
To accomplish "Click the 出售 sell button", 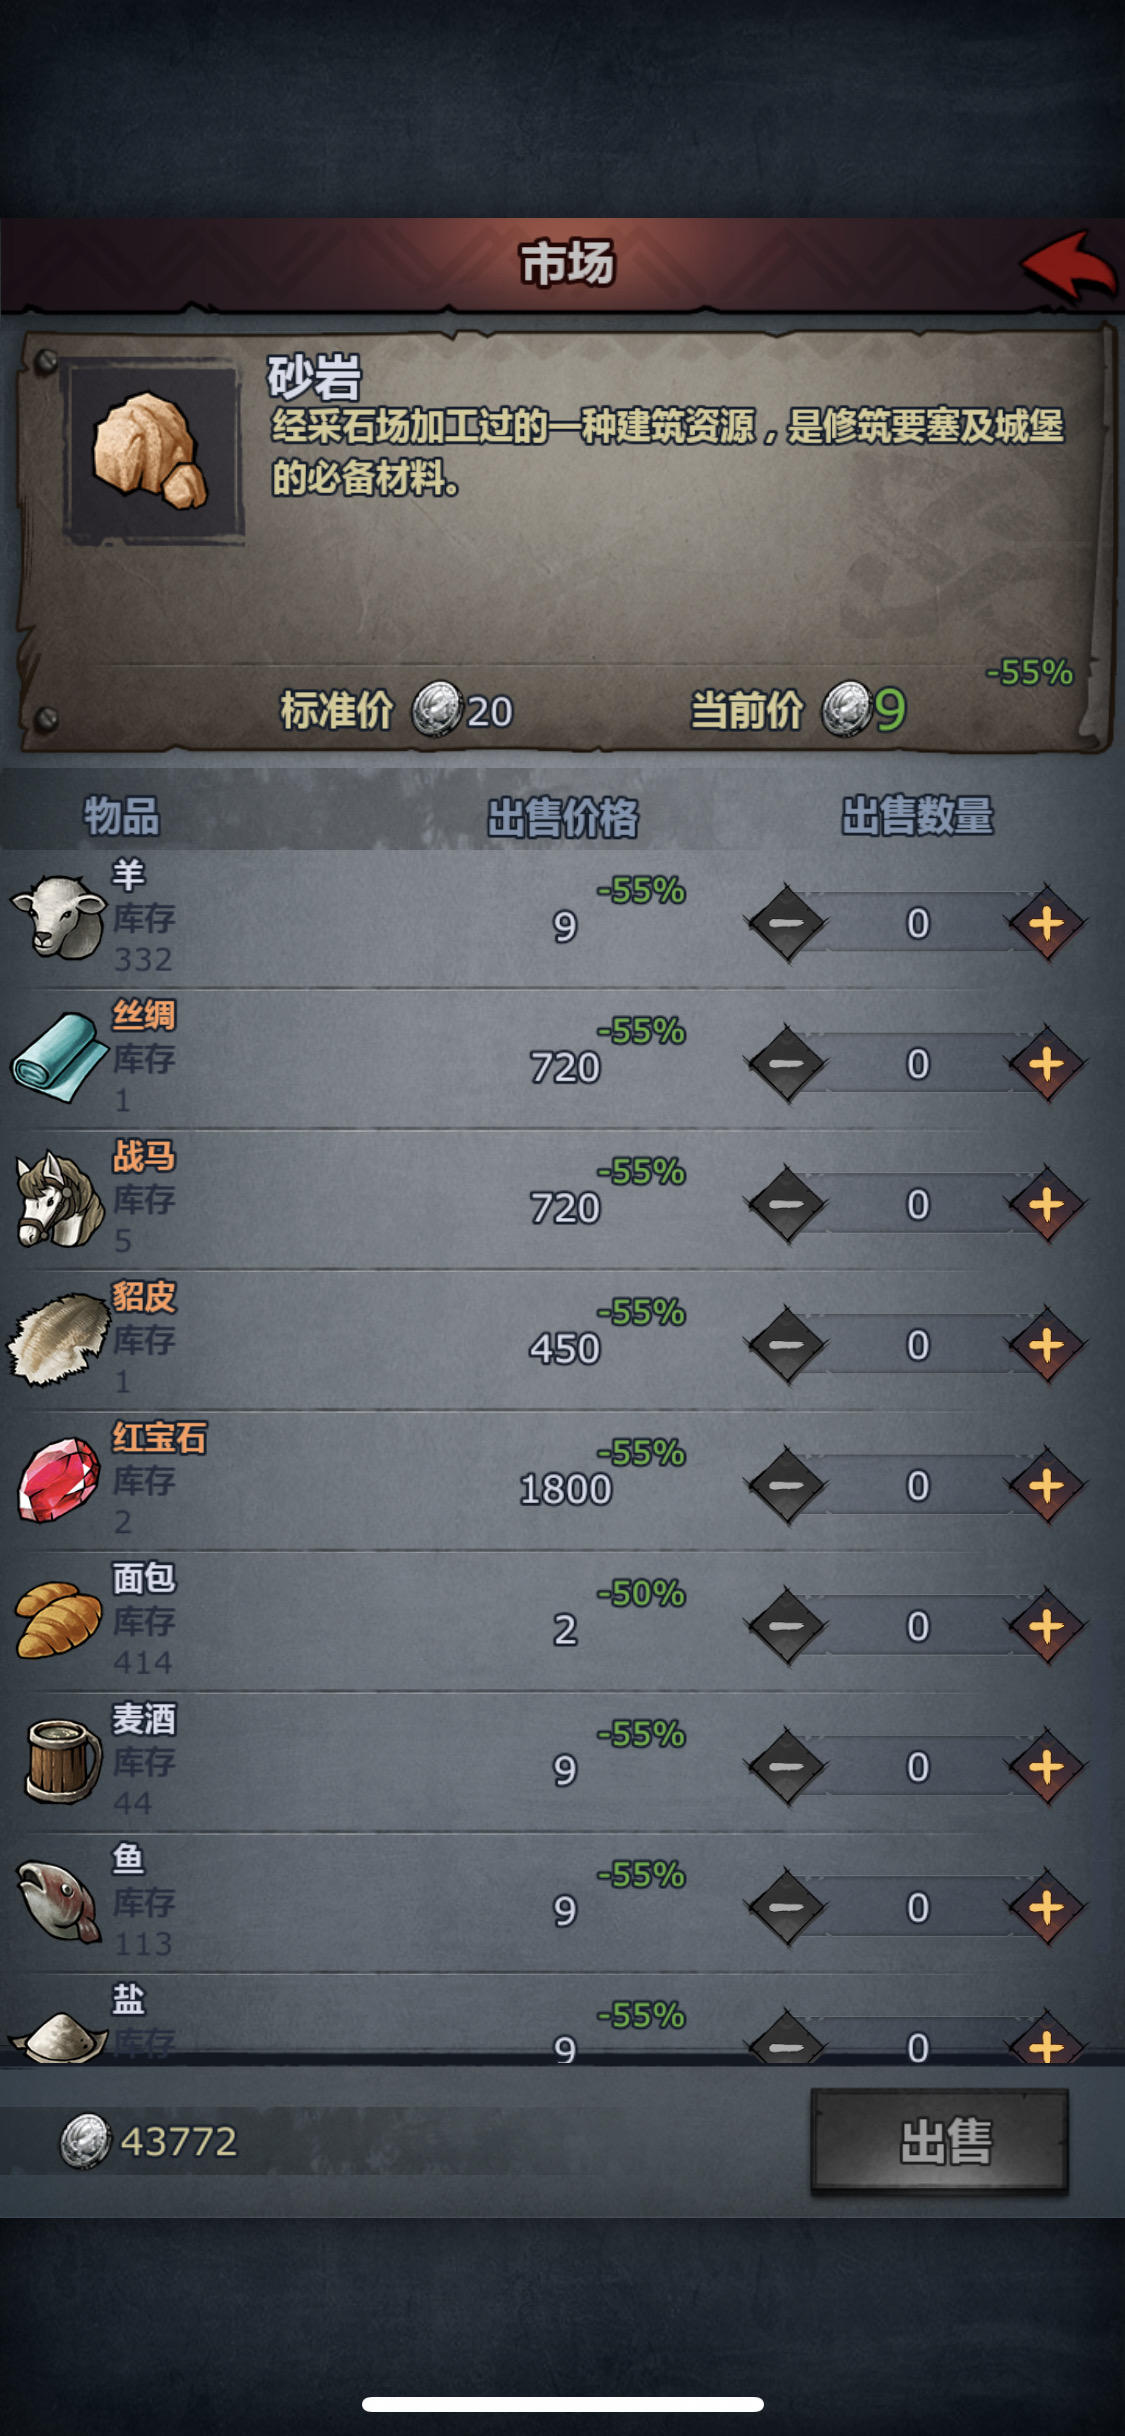I will click(939, 2141).
